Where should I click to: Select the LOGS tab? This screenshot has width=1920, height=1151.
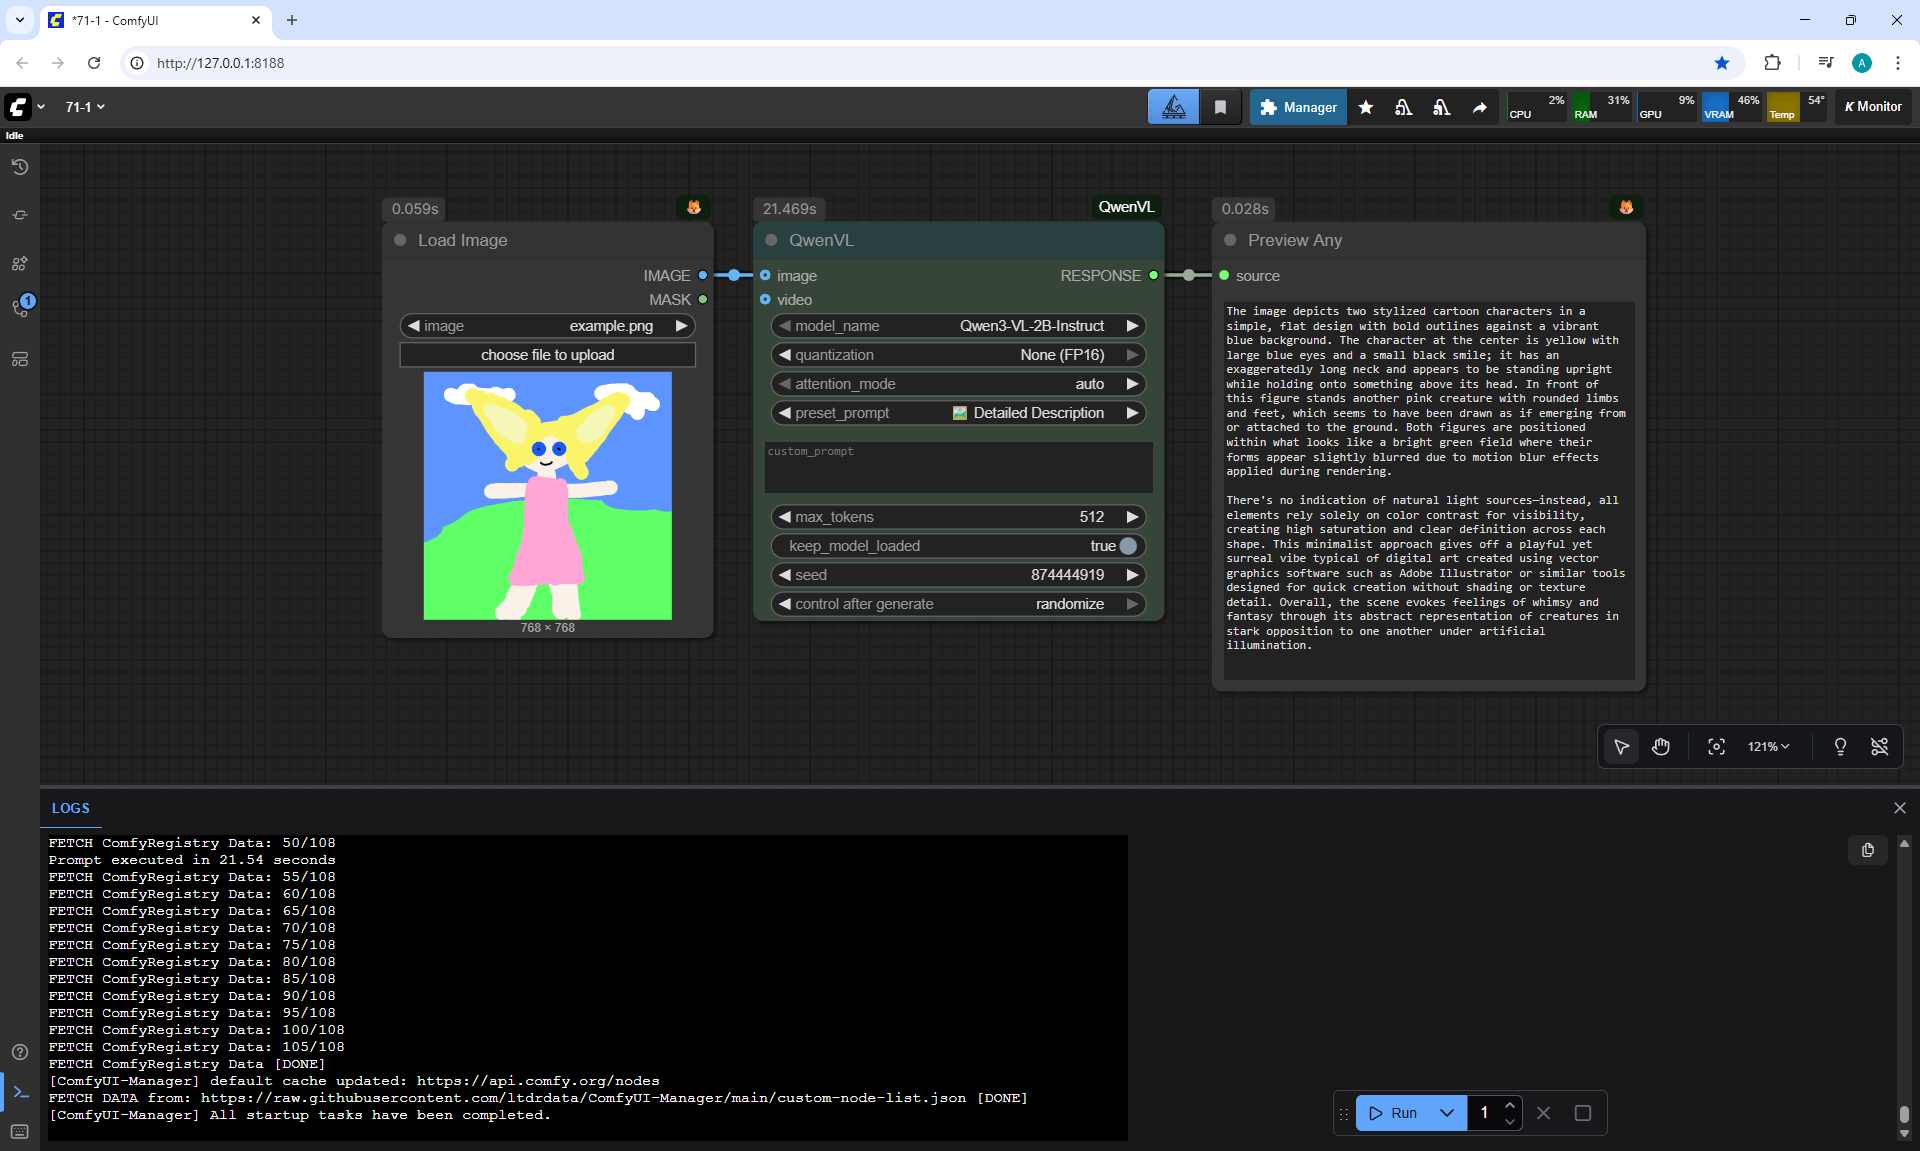point(70,808)
